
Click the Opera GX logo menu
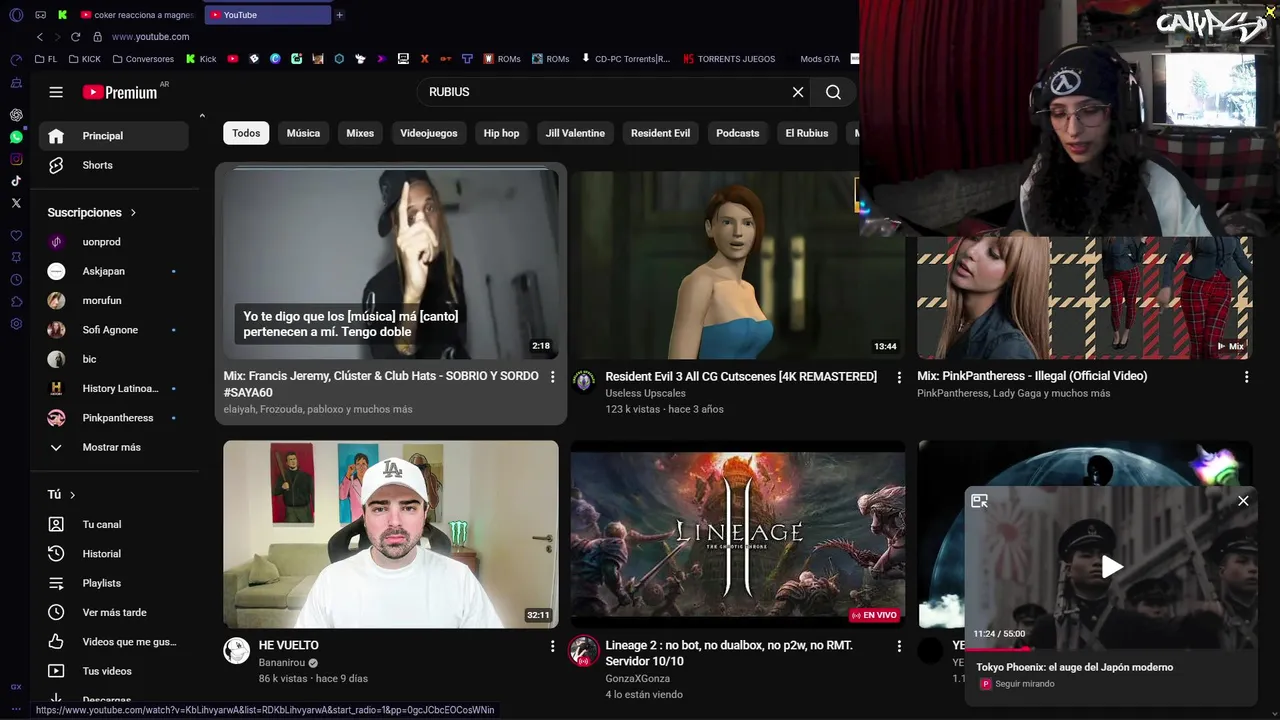click(x=16, y=15)
